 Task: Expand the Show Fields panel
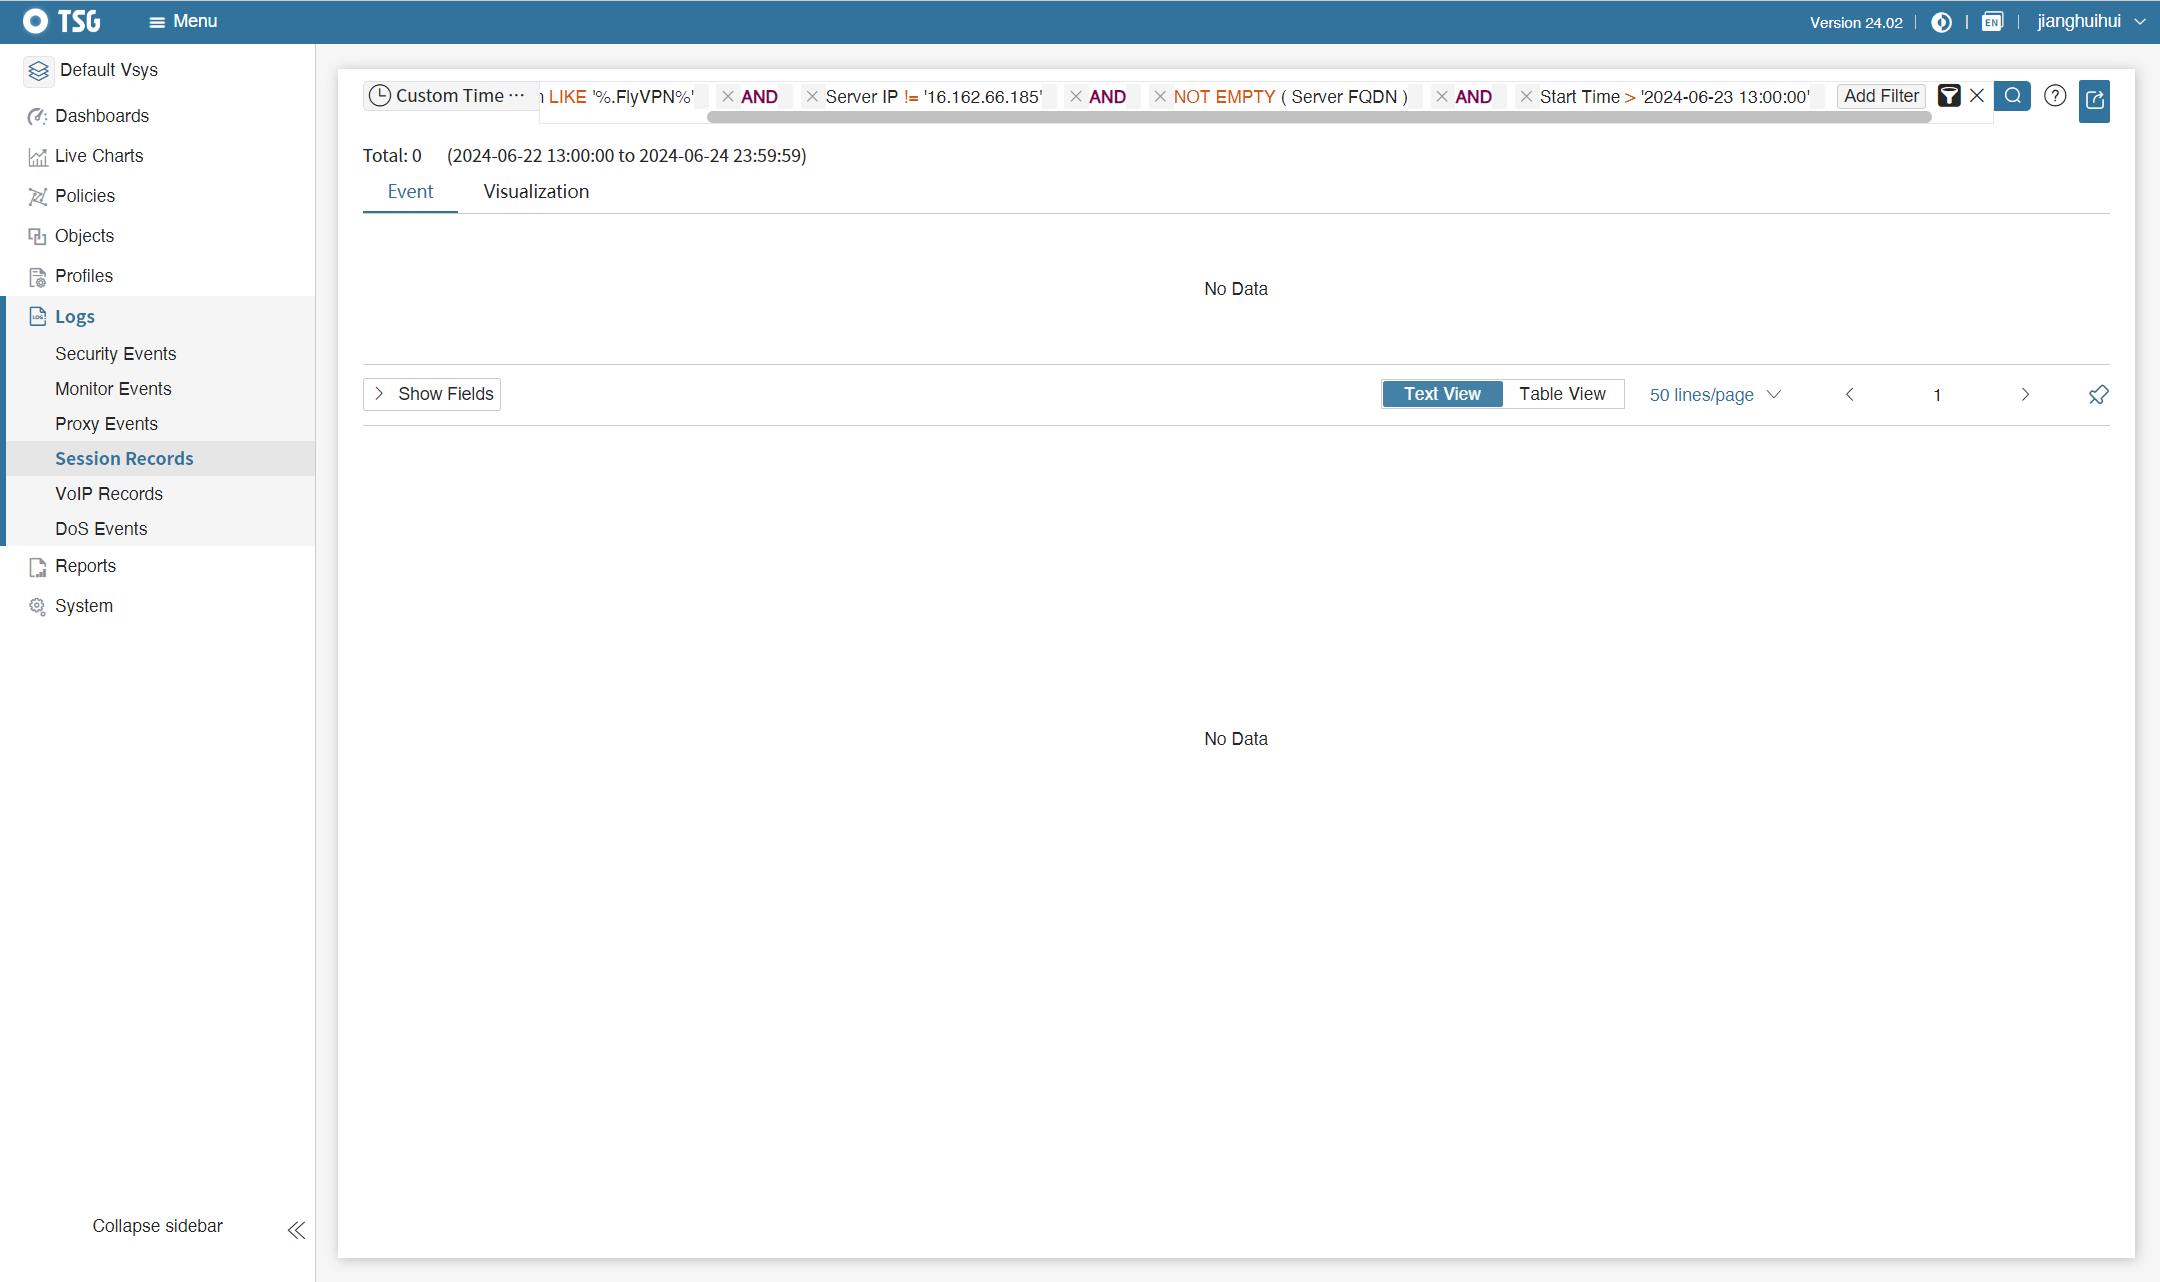(x=432, y=394)
